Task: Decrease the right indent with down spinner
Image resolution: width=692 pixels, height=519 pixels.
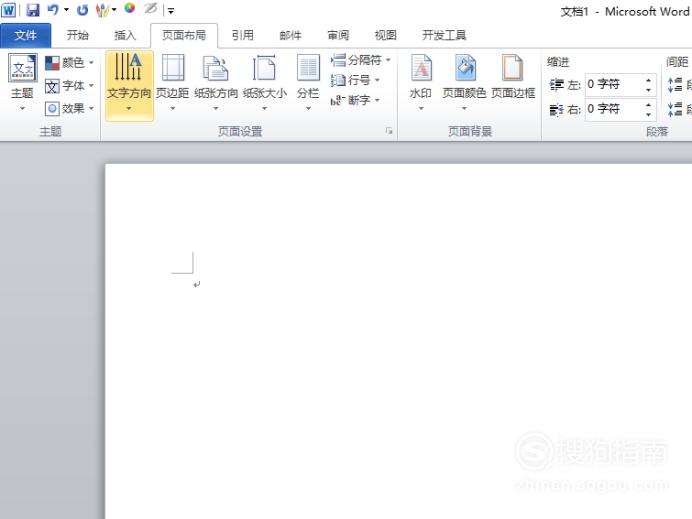Action: [x=648, y=115]
